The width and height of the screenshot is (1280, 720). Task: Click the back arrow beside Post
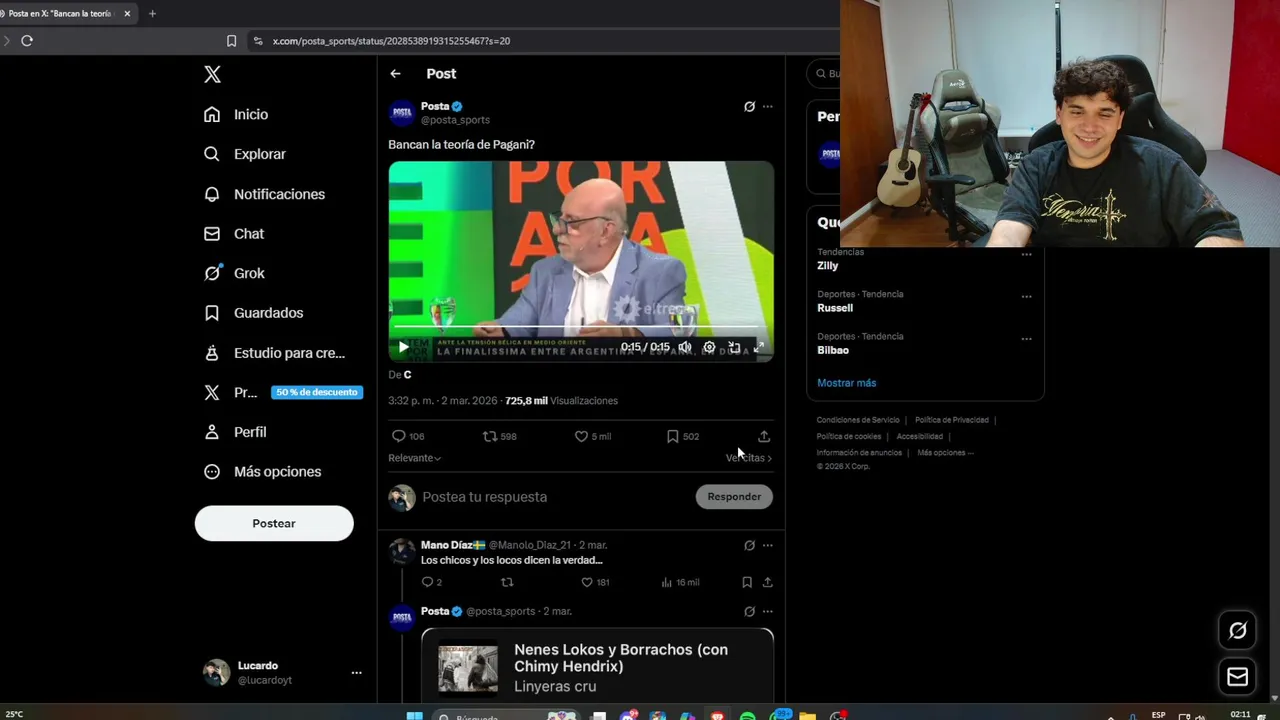coord(395,74)
